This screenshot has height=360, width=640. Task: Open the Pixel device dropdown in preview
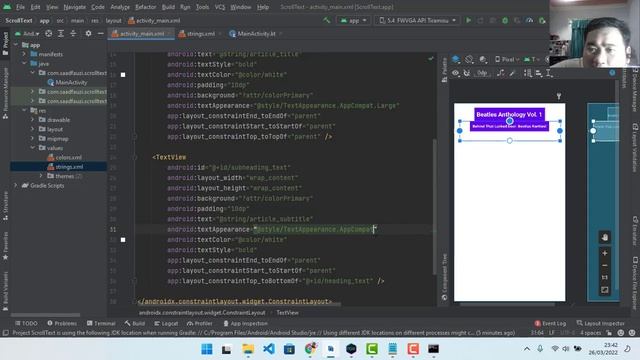tap(507, 60)
